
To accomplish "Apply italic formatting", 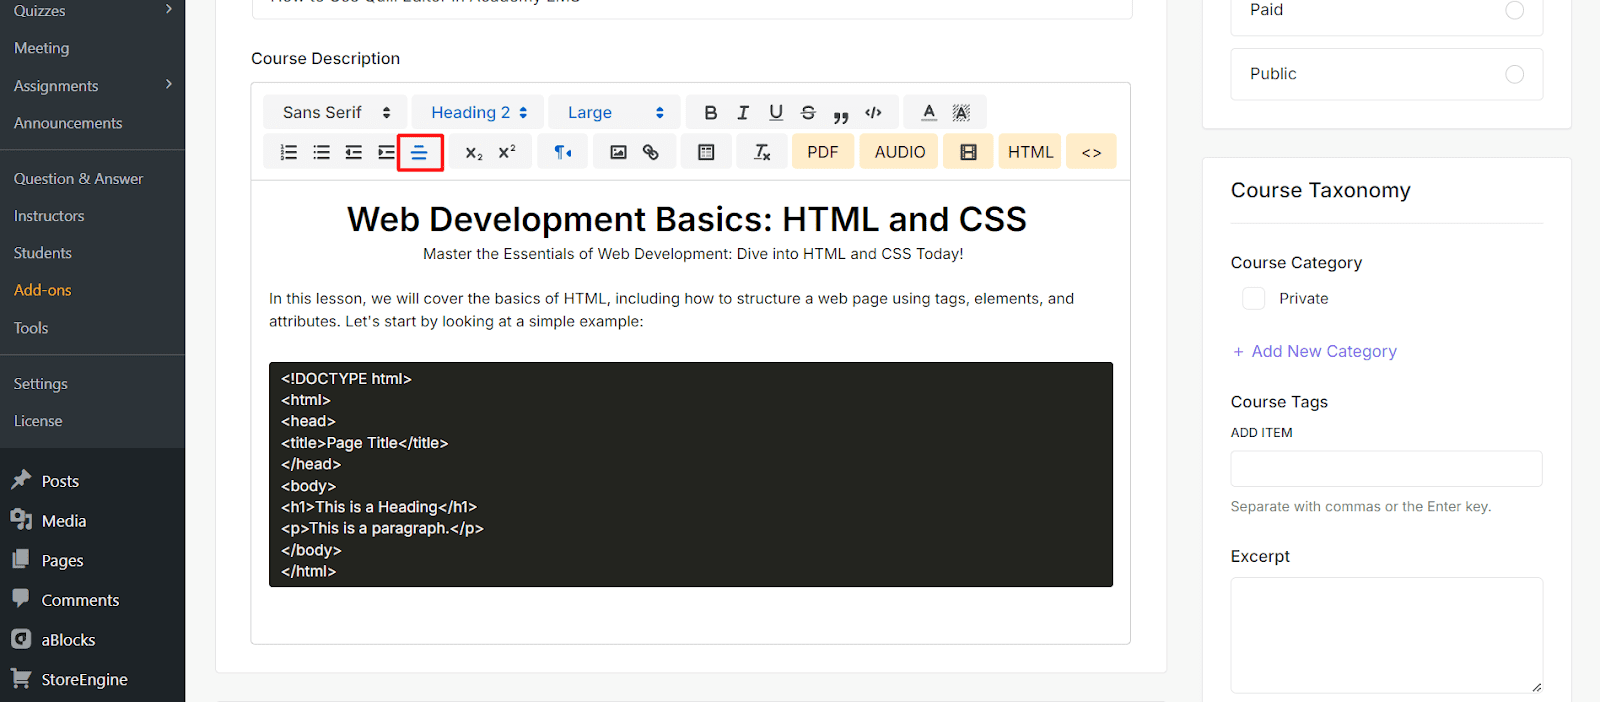I will click(743, 113).
